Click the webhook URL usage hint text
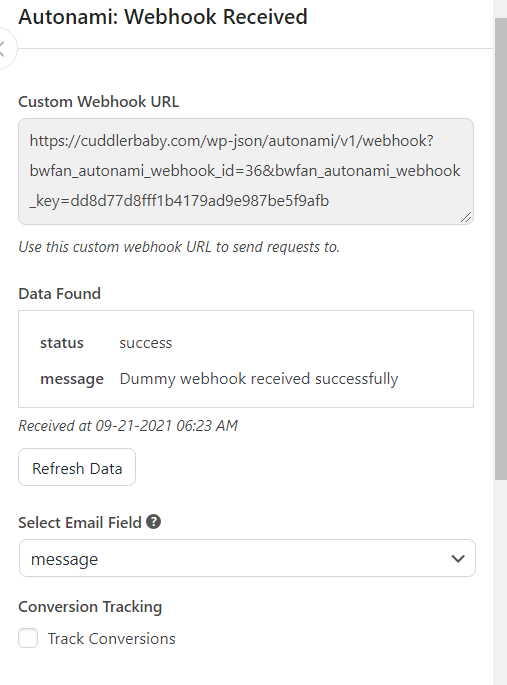The height and width of the screenshot is (685, 507). pyautogui.click(x=179, y=247)
